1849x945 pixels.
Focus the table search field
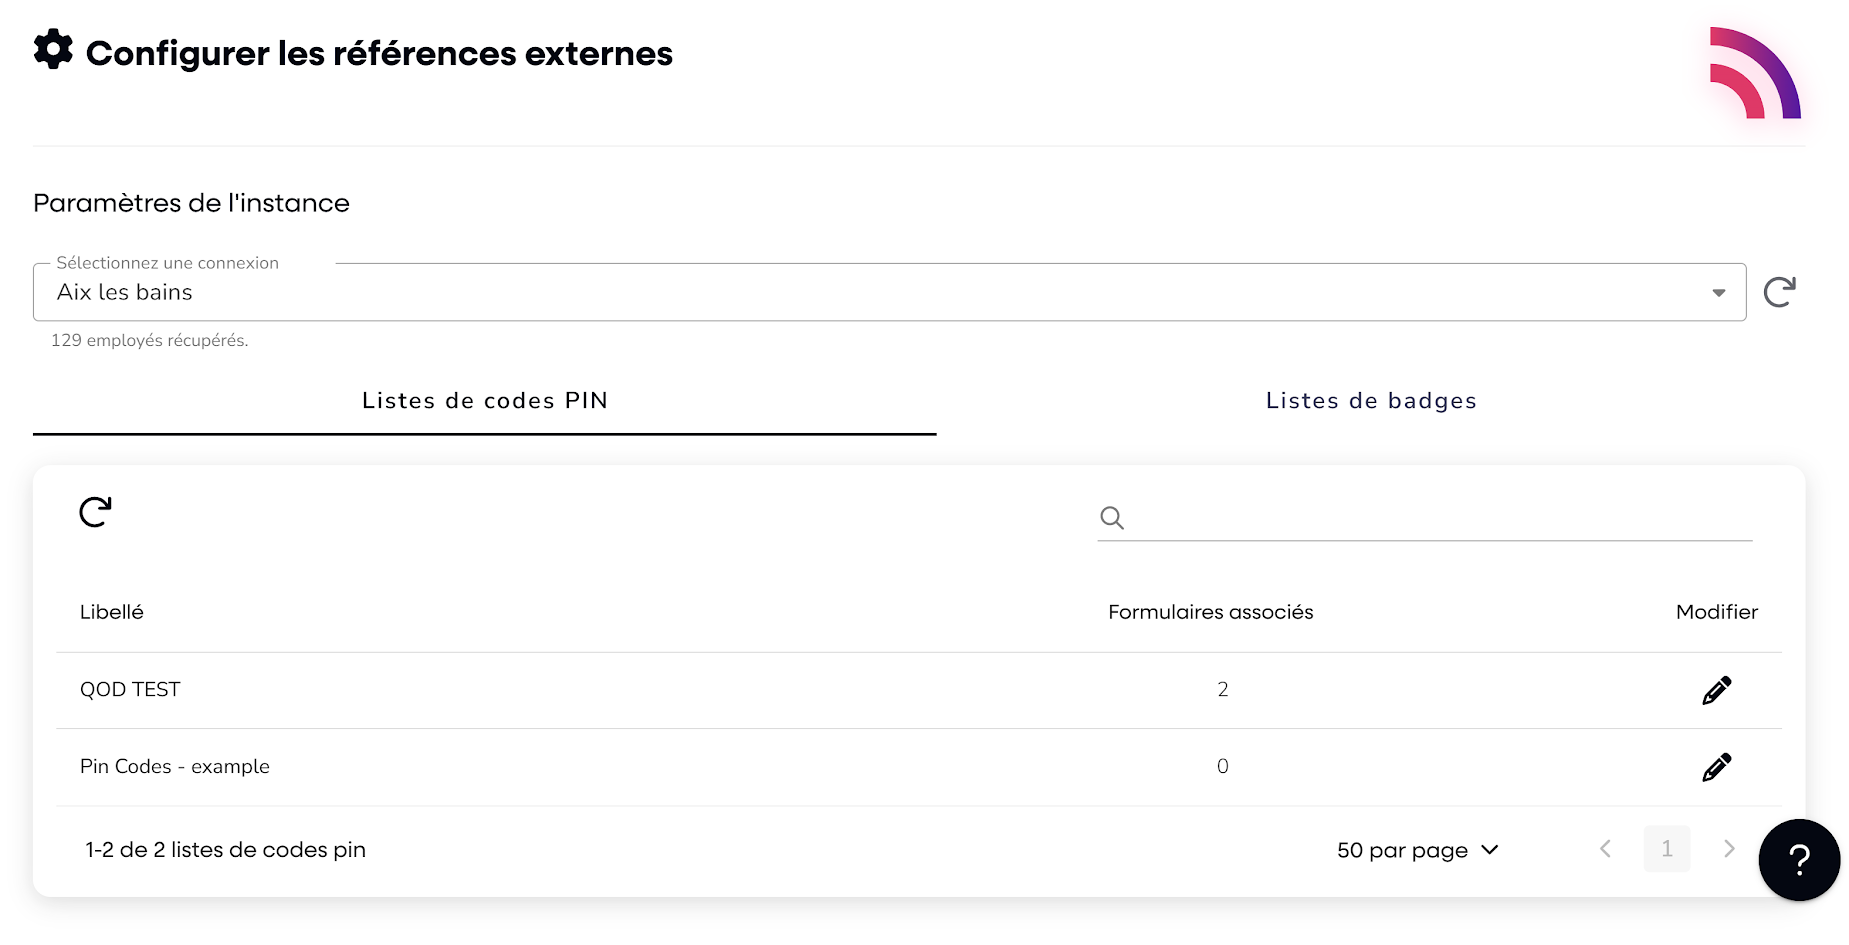(1440, 518)
